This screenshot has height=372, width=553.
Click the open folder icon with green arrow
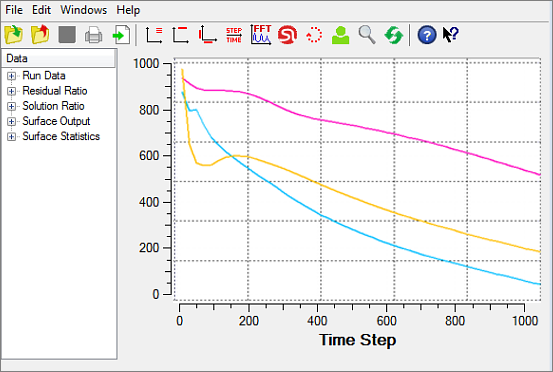coord(14,35)
